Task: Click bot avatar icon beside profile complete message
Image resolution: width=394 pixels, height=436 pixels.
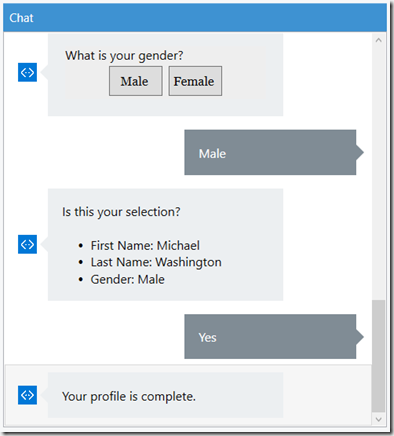Action: [27, 395]
